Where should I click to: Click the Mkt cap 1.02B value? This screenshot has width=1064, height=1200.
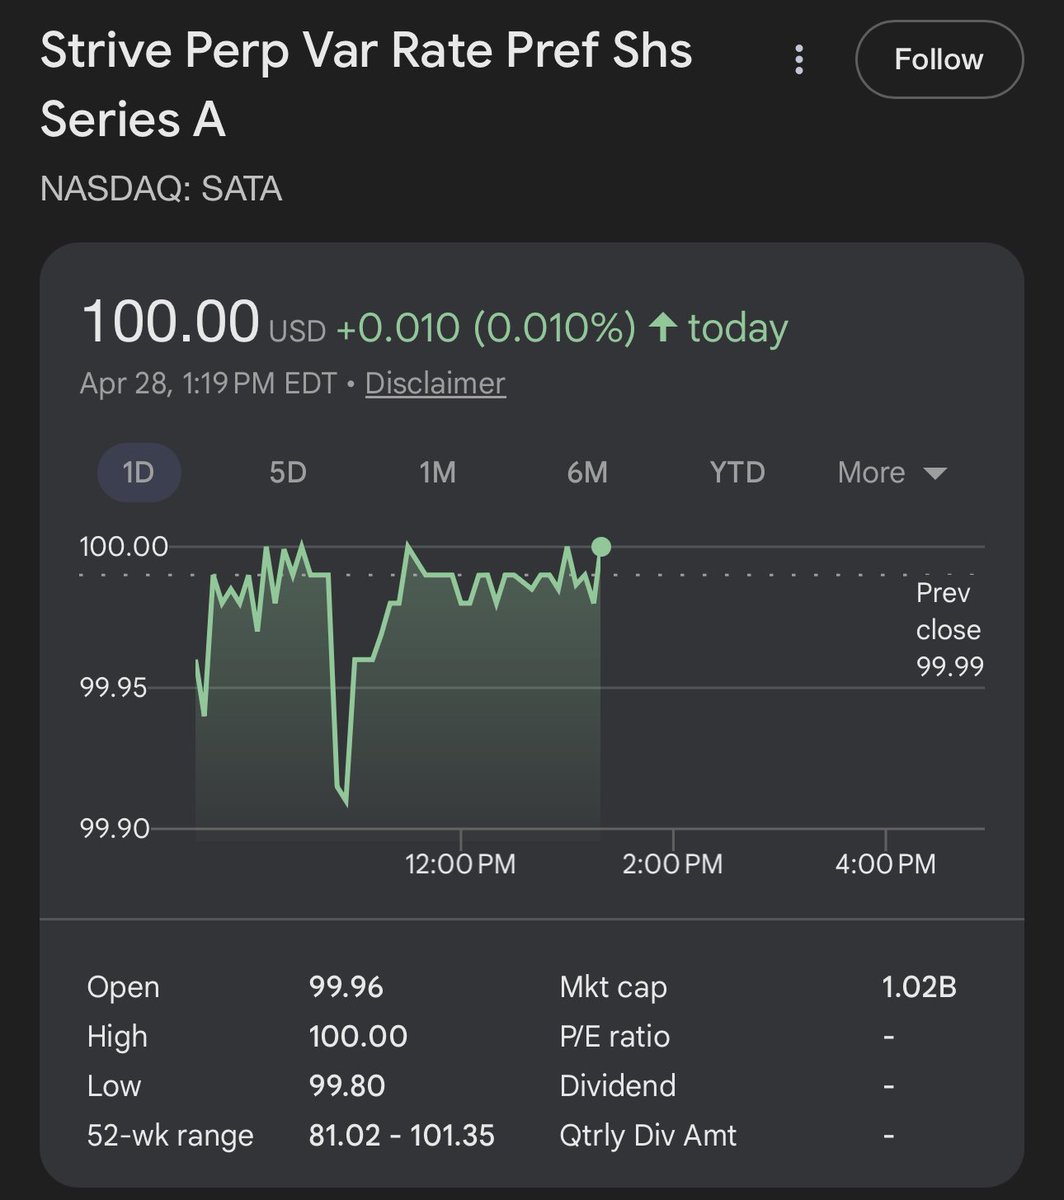[919, 987]
